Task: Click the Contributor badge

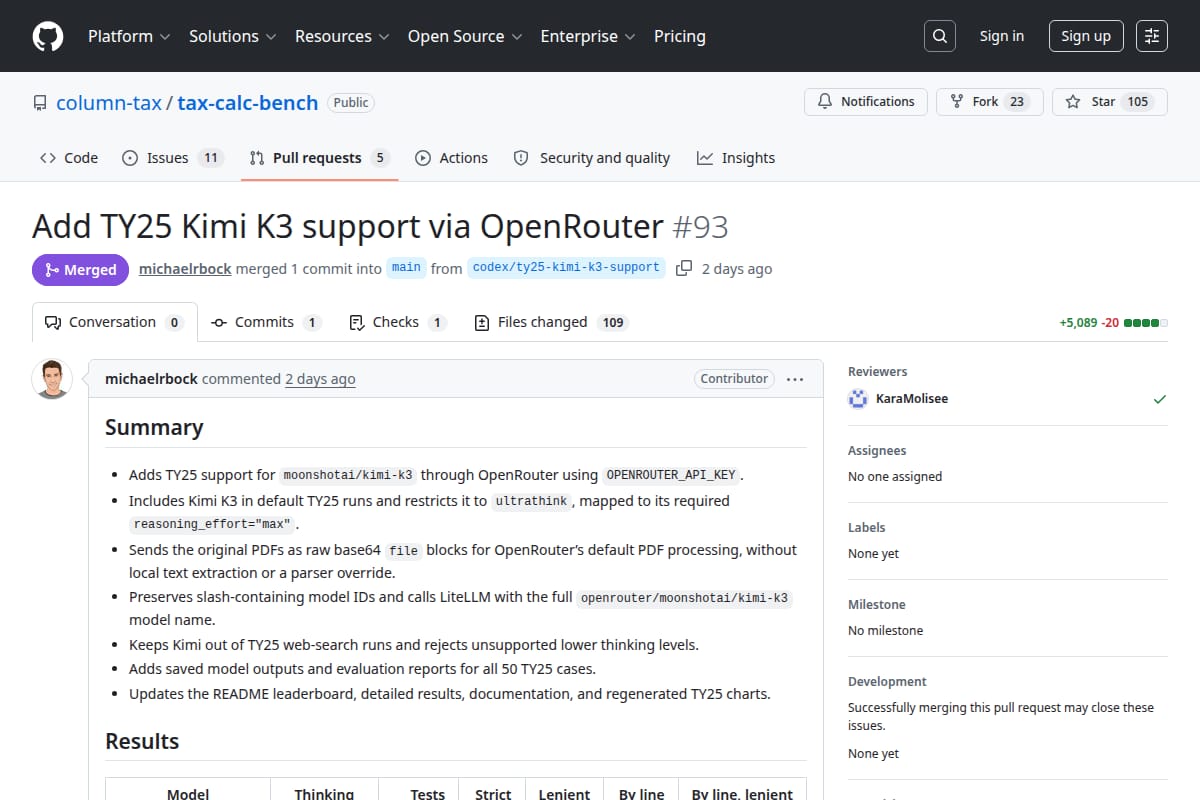Action: click(x=734, y=379)
